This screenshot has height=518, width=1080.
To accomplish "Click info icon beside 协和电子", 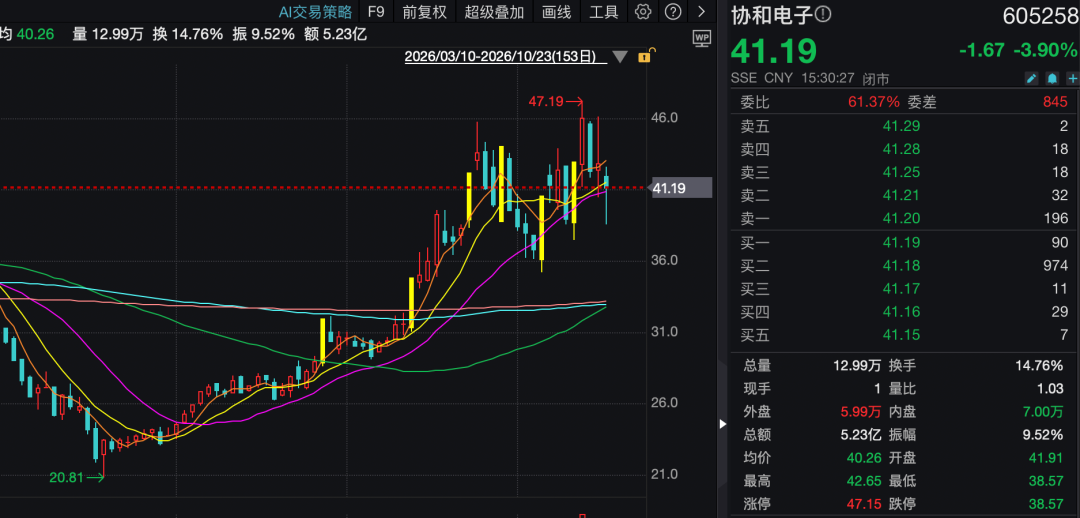I will coord(823,14).
